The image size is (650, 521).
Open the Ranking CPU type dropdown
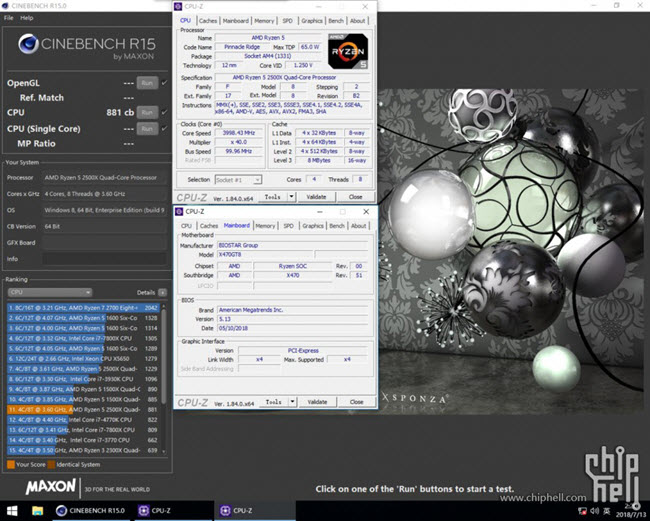coord(50,292)
